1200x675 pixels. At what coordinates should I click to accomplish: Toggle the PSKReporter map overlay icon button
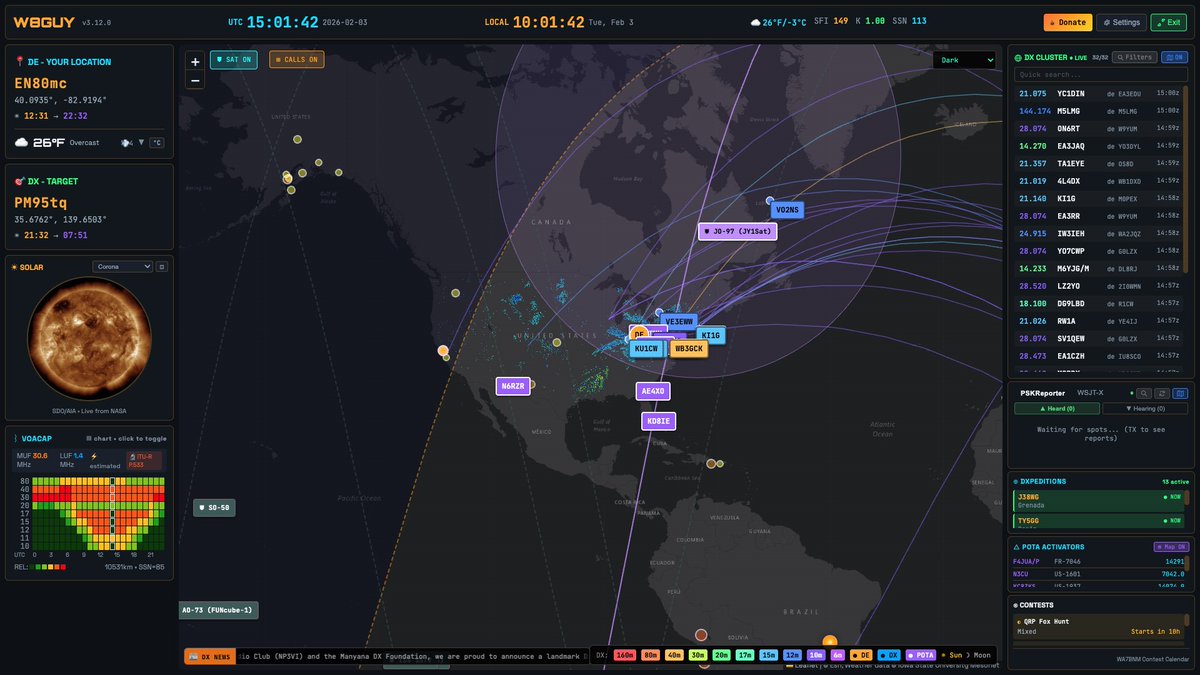pyautogui.click(x=1180, y=393)
